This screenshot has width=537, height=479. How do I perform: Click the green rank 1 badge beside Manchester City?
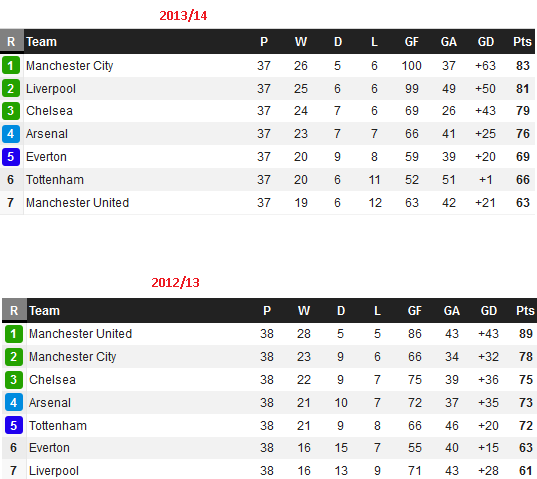click(11, 65)
